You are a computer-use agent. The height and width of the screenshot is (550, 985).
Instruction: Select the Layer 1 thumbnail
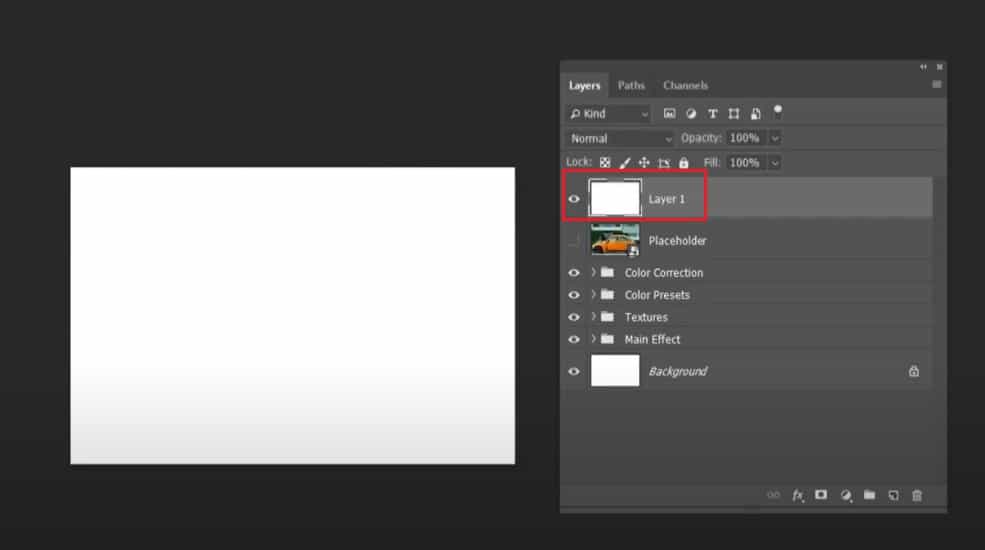[615, 198]
